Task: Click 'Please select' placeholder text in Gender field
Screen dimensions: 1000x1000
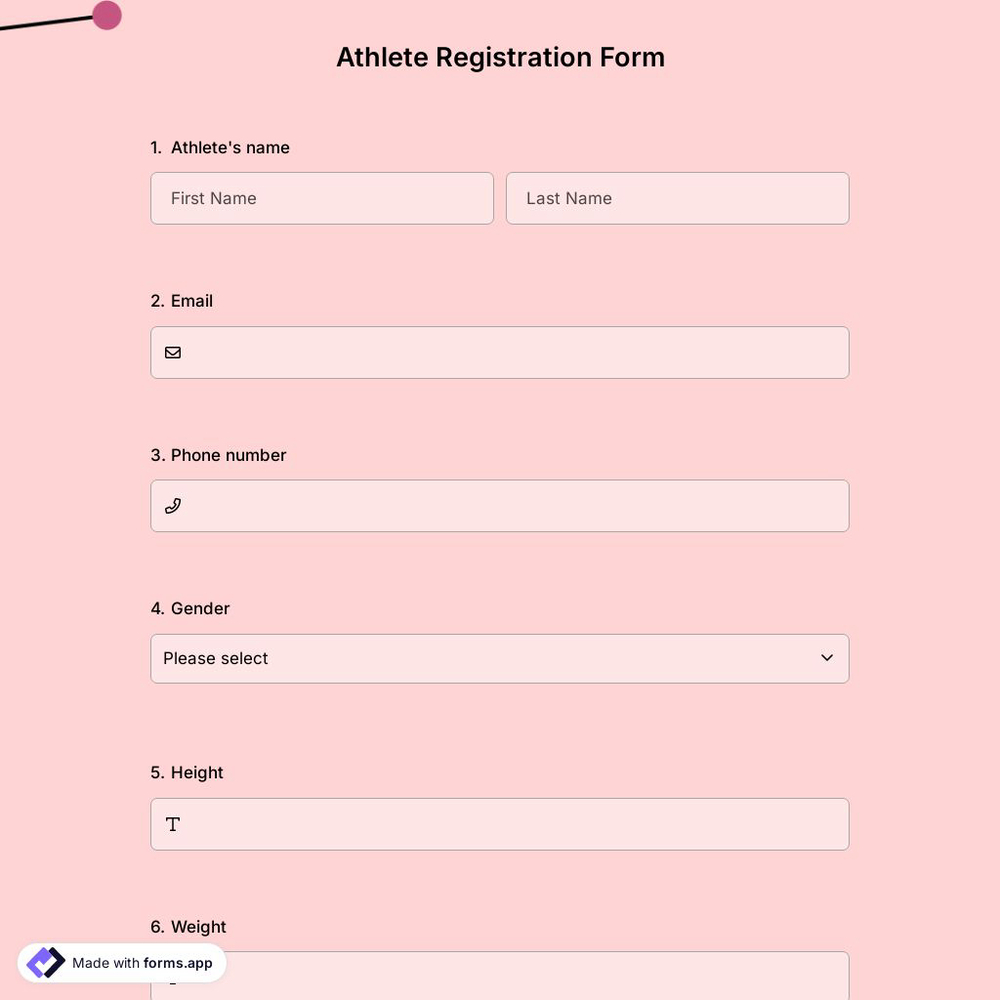Action: [x=216, y=658]
